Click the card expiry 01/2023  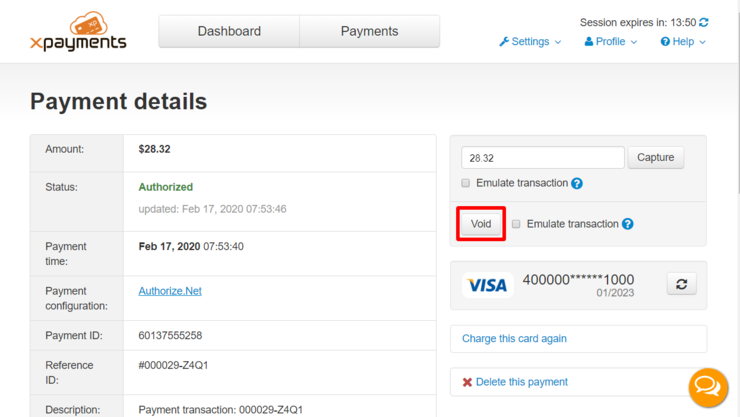coord(615,293)
